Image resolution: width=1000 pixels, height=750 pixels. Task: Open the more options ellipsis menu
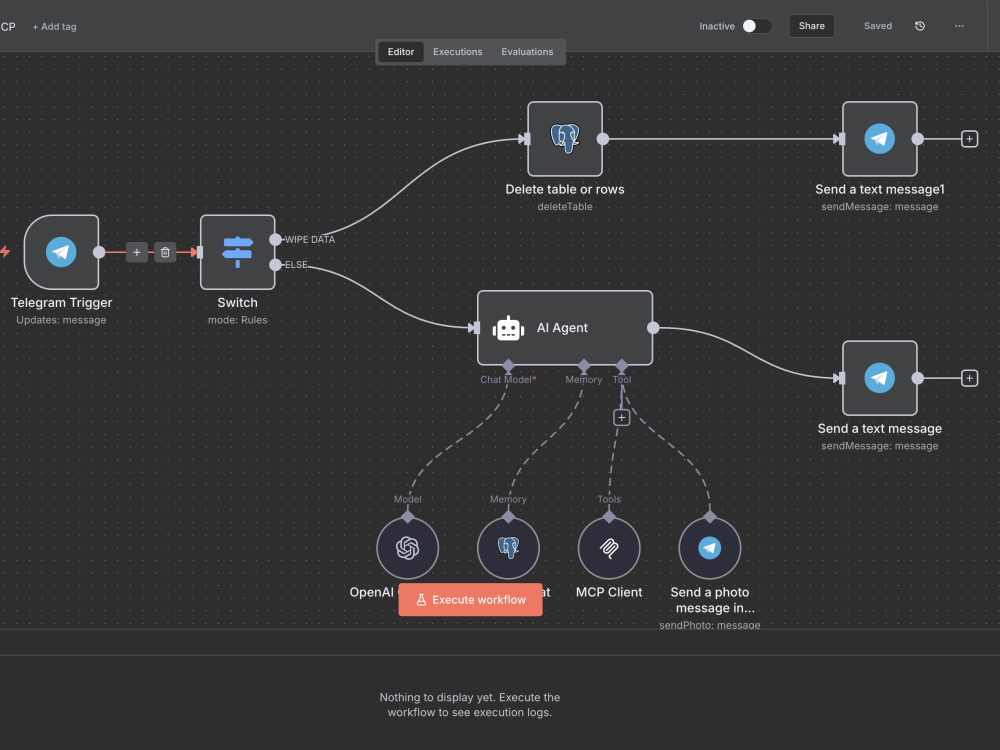point(959,26)
